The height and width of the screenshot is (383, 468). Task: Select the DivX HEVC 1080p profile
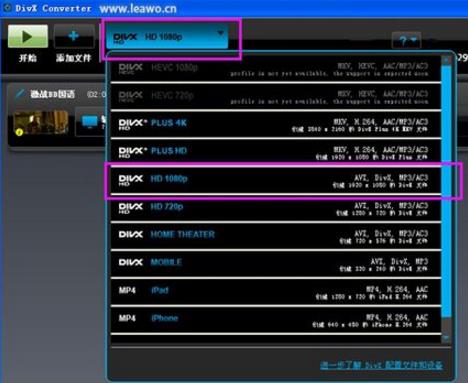[276, 69]
